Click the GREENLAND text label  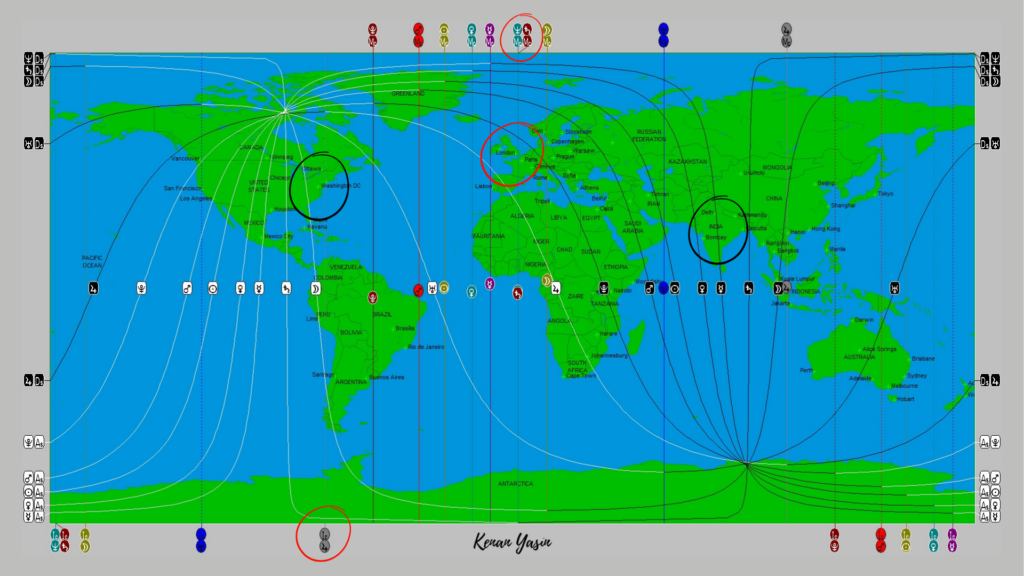(408, 93)
